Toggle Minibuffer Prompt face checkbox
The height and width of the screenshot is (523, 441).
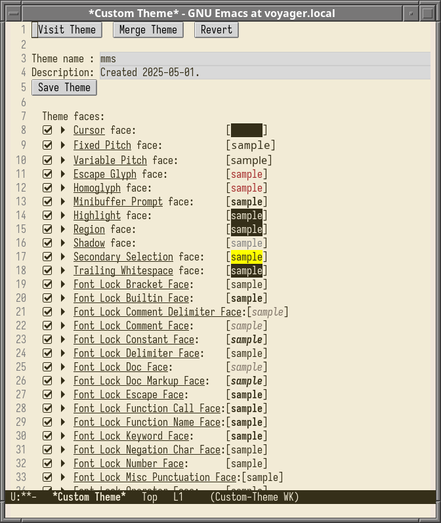pyautogui.click(x=47, y=201)
